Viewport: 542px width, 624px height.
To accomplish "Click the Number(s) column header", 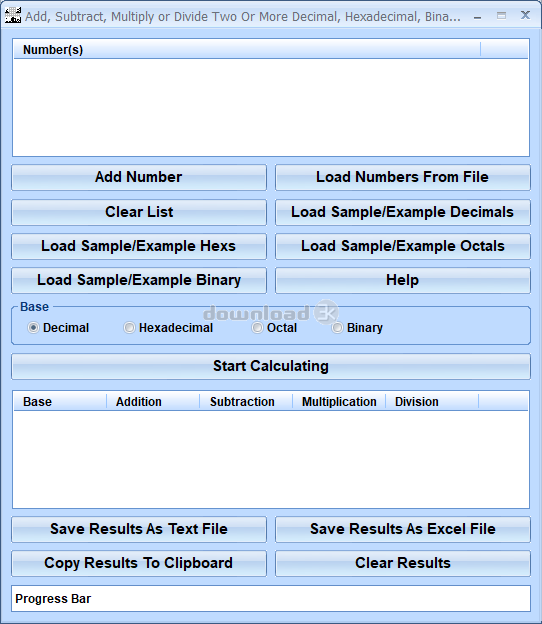I will pos(247,50).
